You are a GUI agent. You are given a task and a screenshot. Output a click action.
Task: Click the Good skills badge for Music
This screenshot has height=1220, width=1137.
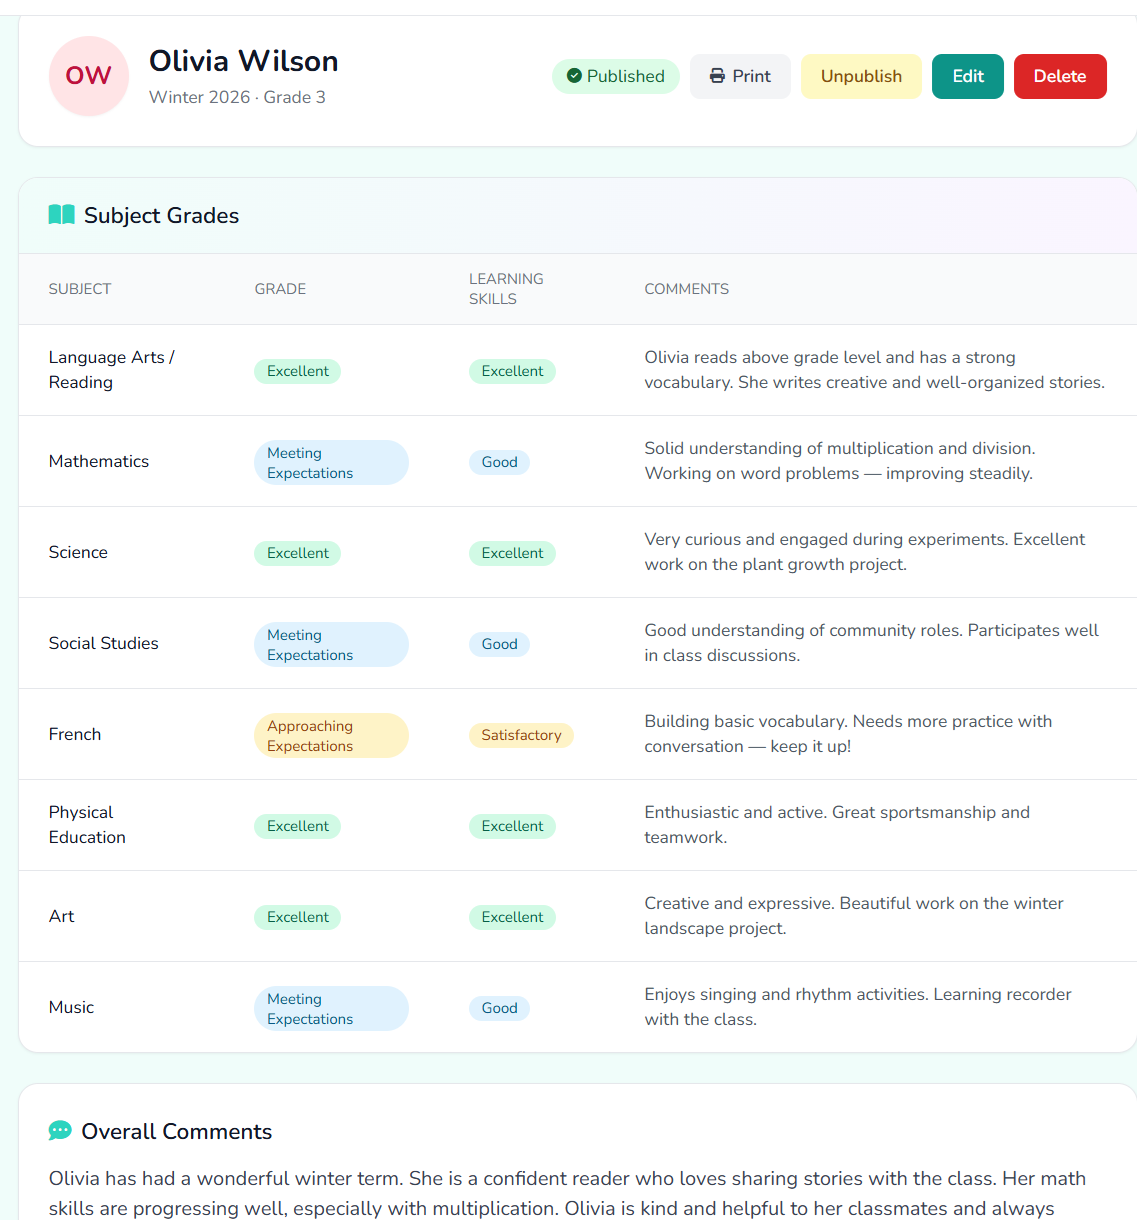(499, 1008)
